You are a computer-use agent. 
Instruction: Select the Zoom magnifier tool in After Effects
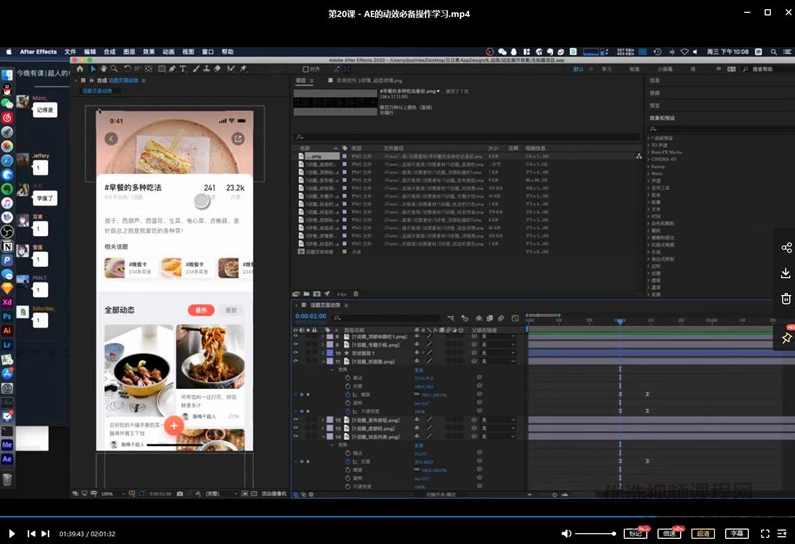click(x=113, y=69)
